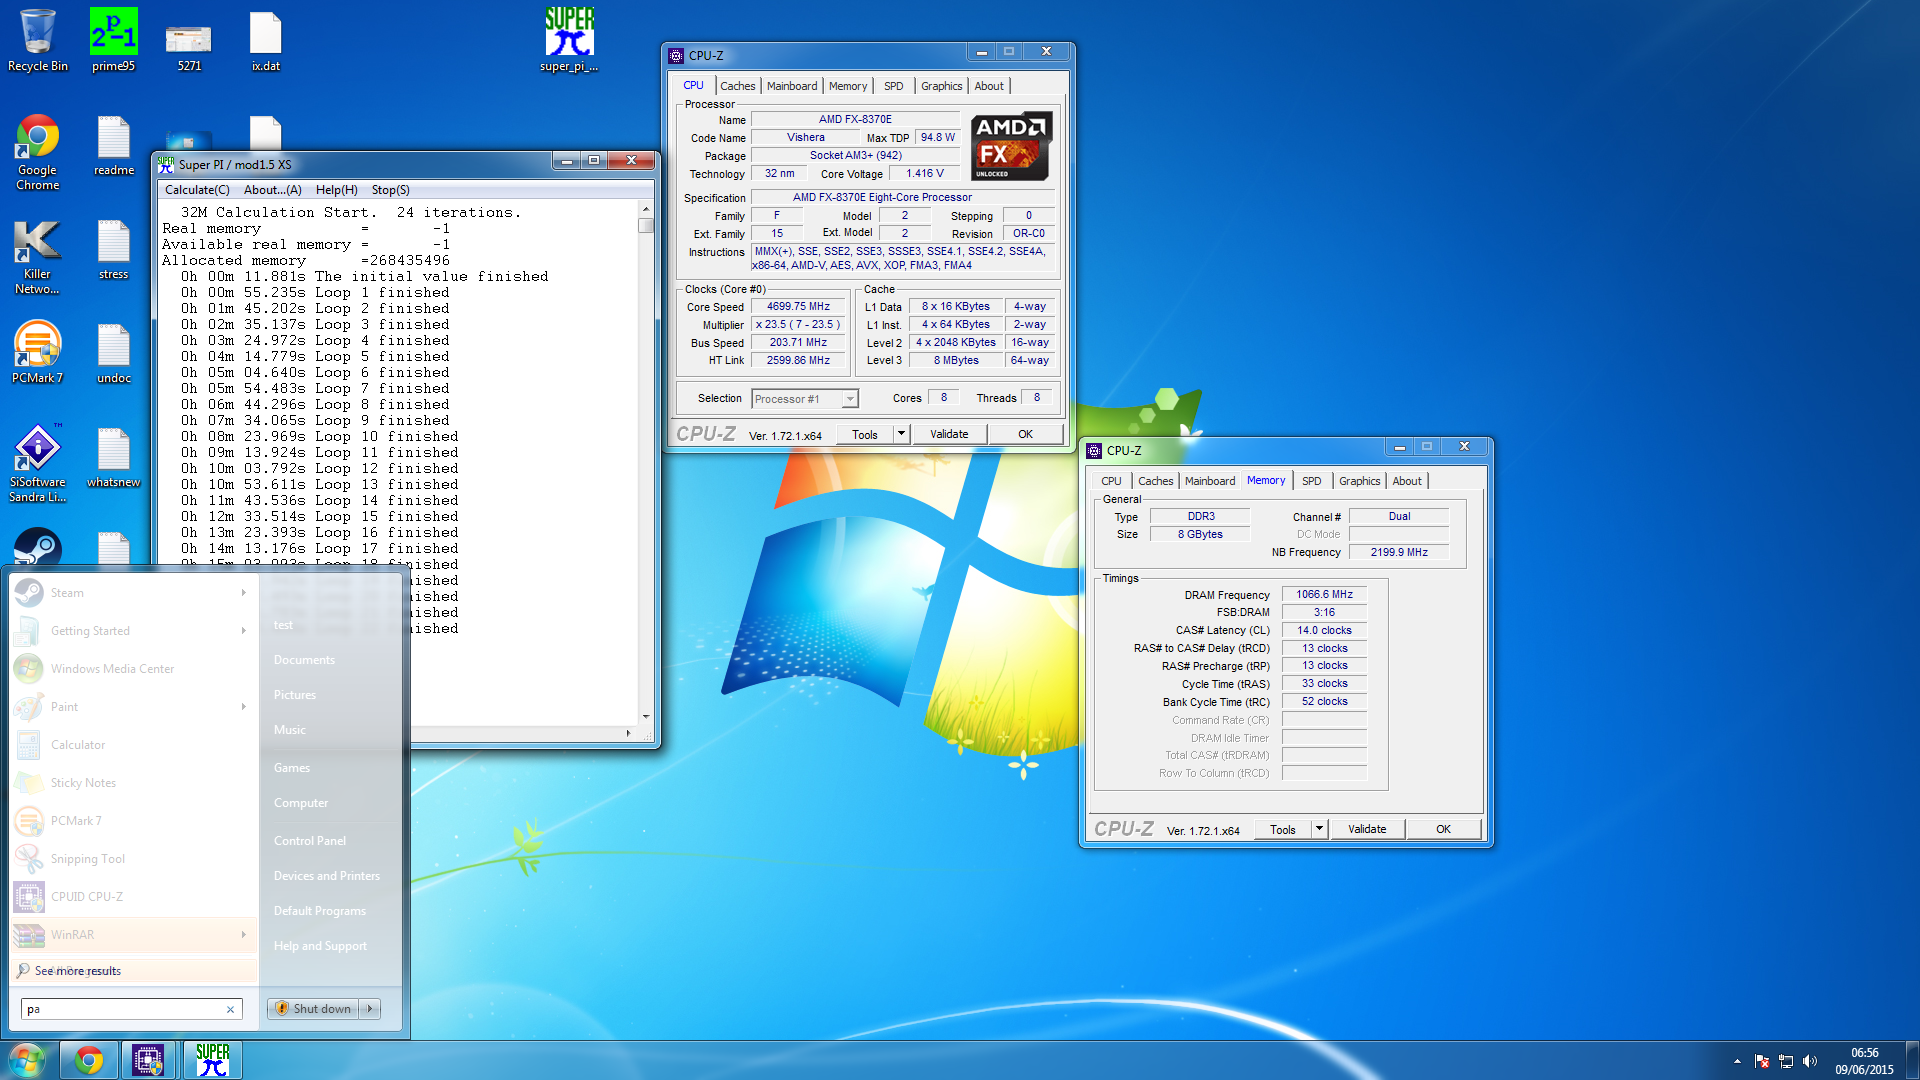1920x1080 pixels.
Task: Open Tools dropdown arrow in Memory tab window
Action: (x=1319, y=829)
